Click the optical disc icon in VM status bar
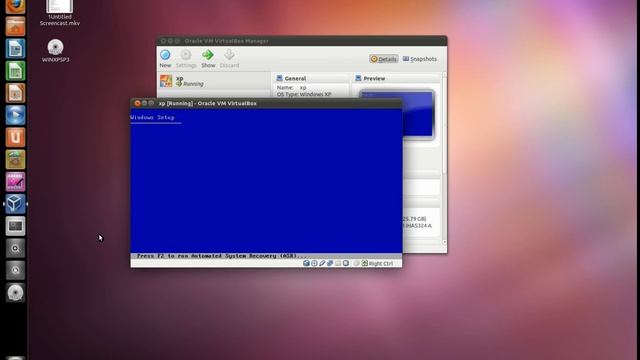The width and height of the screenshot is (640, 360). pos(314,263)
